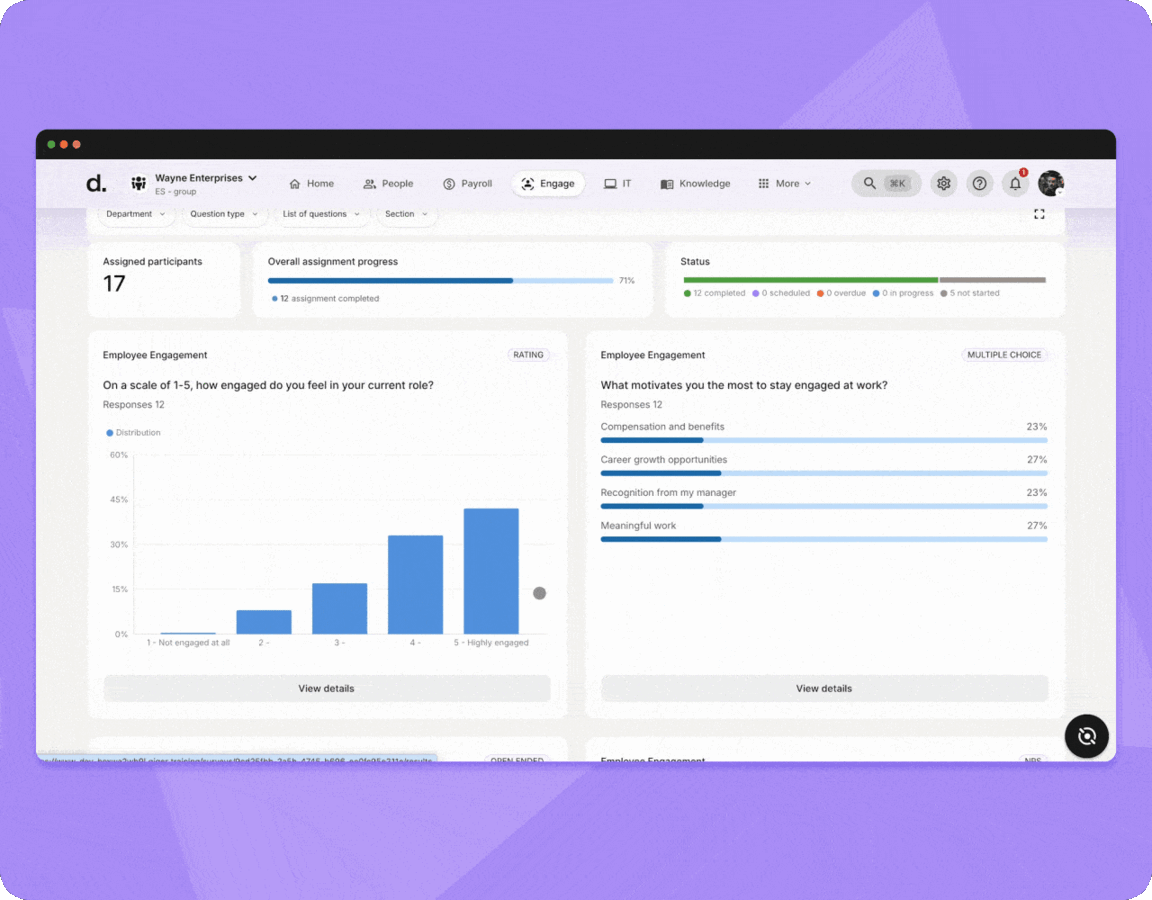View details for motivation question
Viewport: 1152px width, 900px height.
824,688
